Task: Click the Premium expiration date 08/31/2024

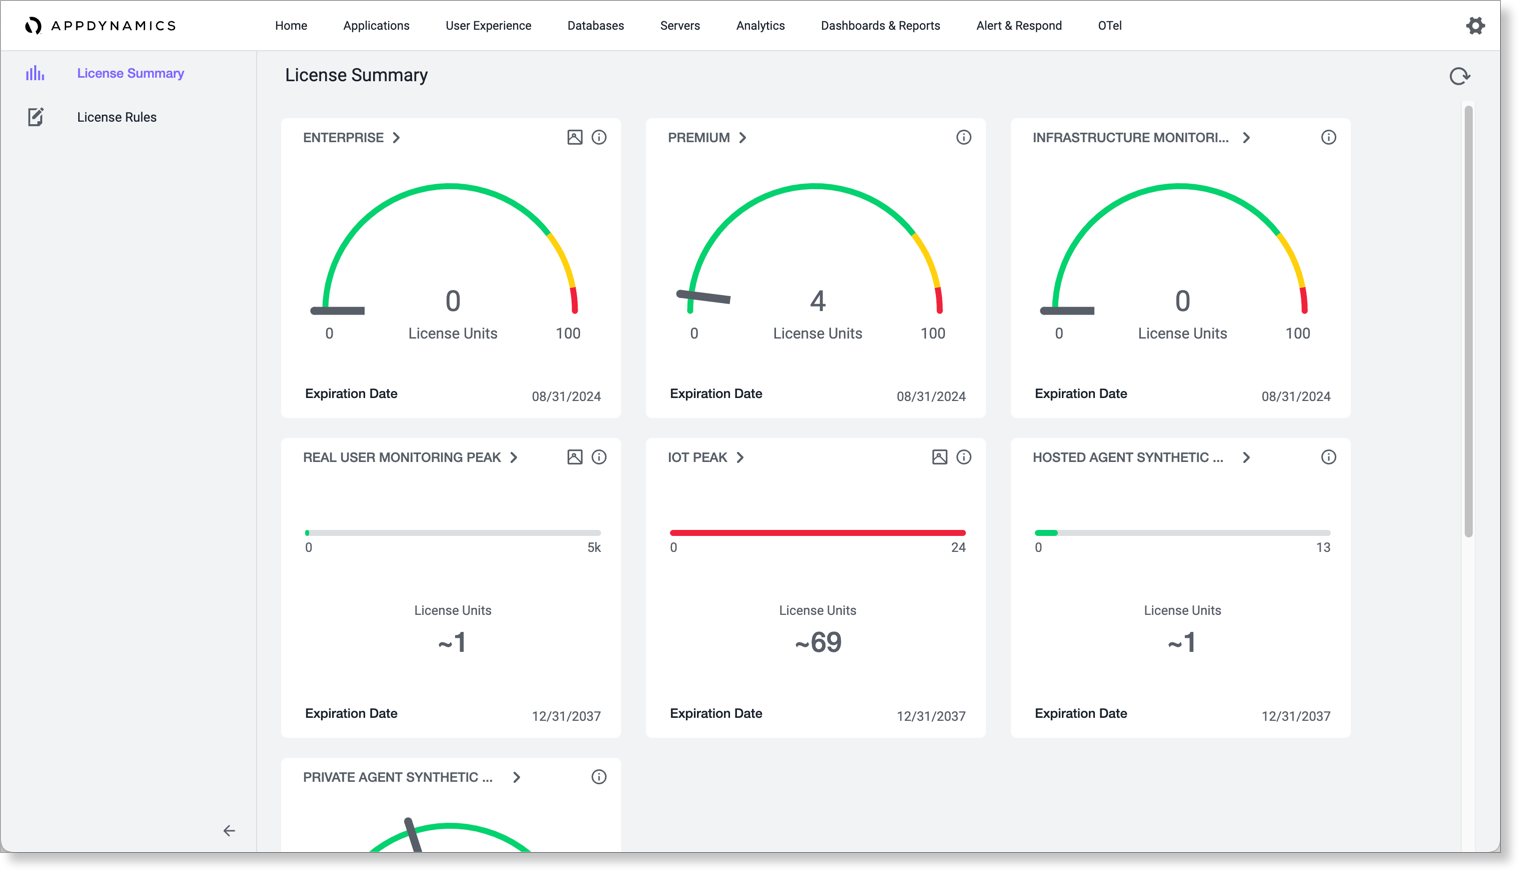Action: click(x=931, y=396)
